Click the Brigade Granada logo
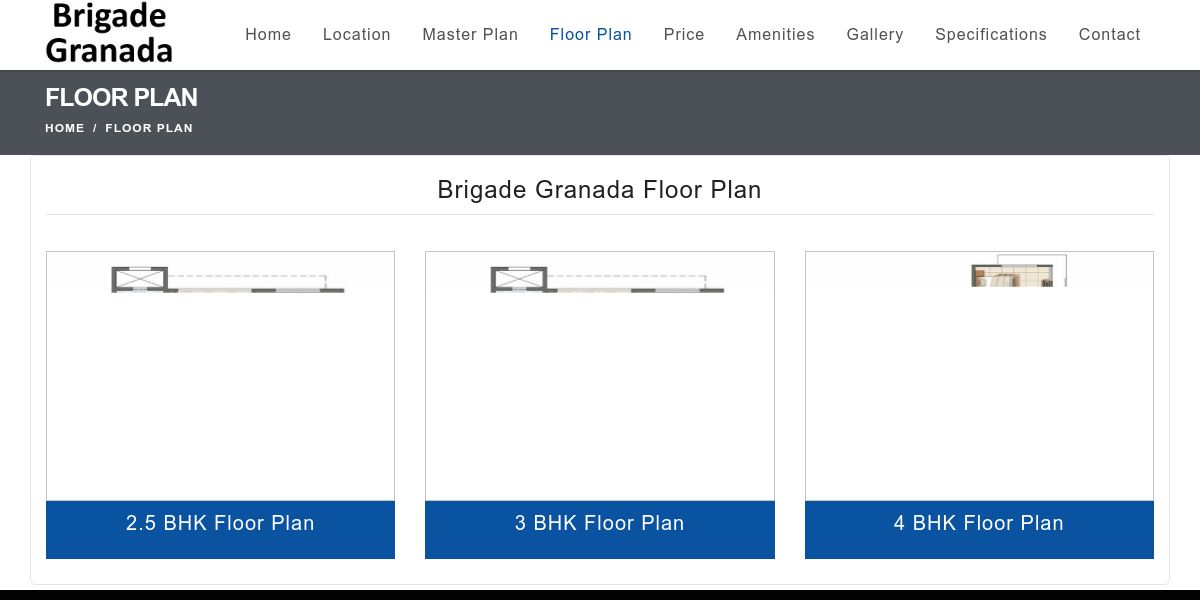This screenshot has width=1200, height=600. pos(109,33)
